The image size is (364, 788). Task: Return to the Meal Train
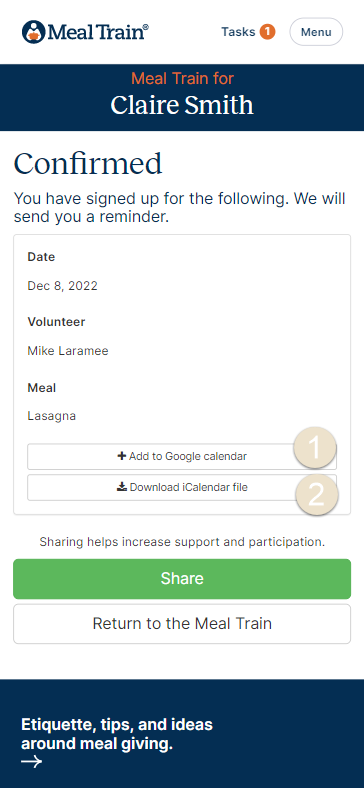pyautogui.click(x=182, y=624)
